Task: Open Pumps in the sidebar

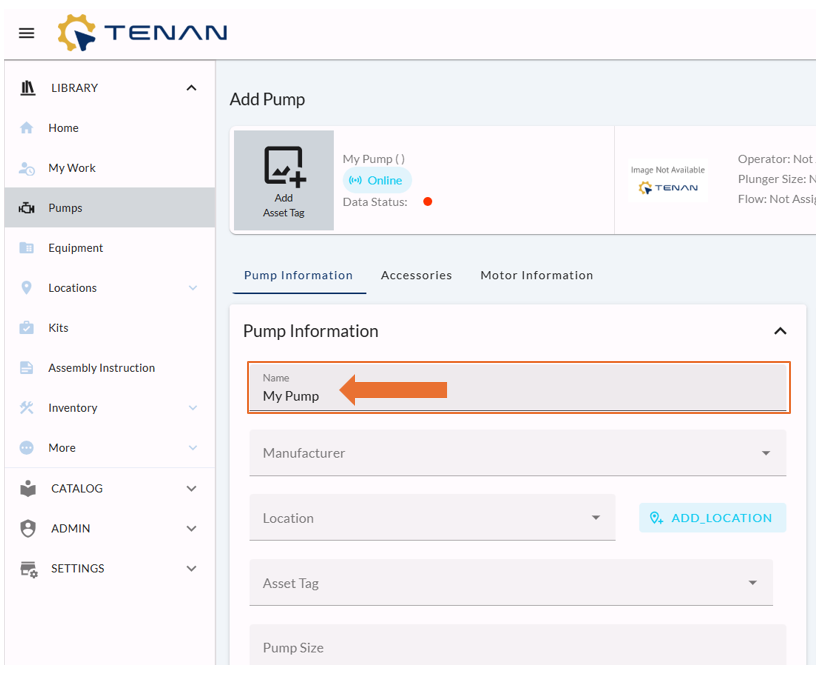Action: click(x=66, y=208)
